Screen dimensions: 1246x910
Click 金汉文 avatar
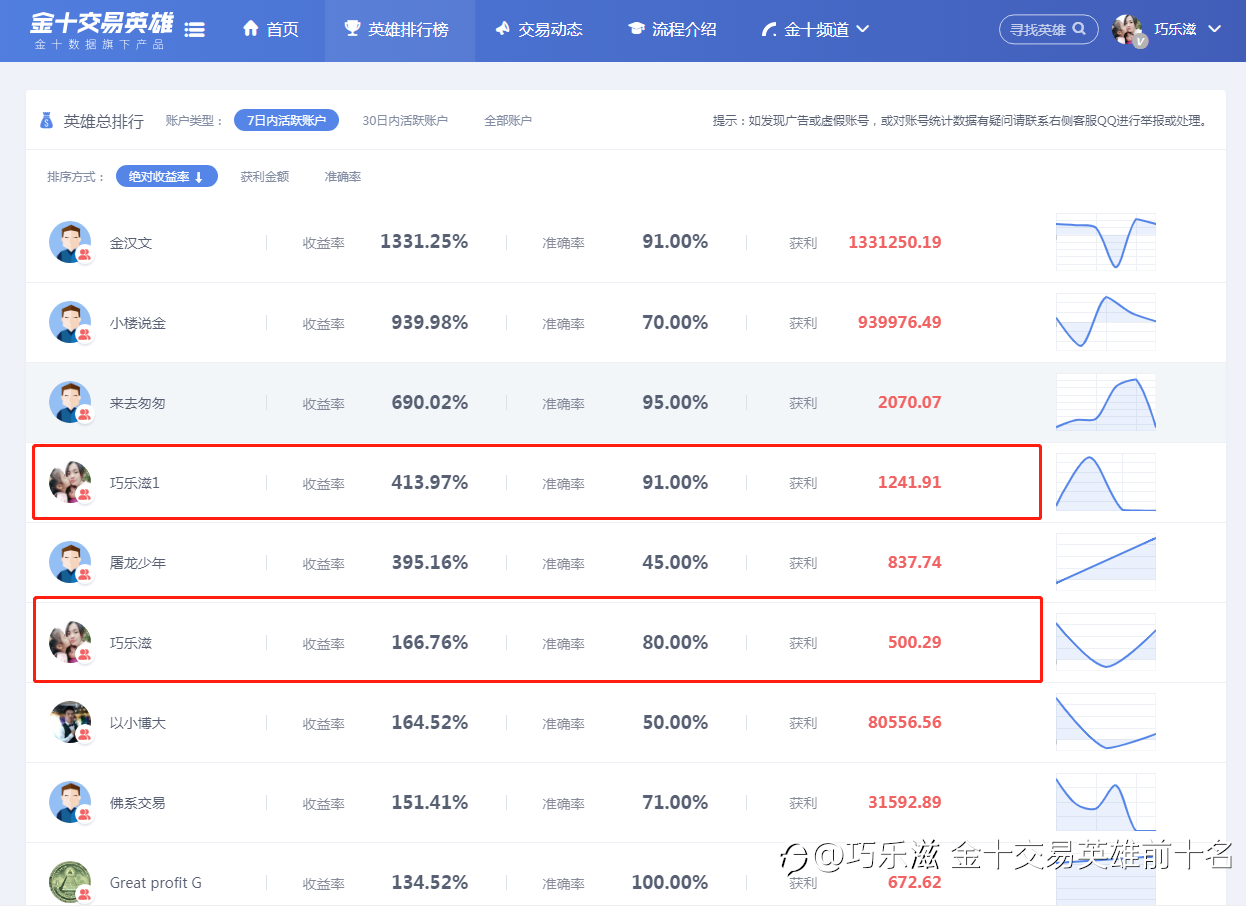click(x=70, y=242)
